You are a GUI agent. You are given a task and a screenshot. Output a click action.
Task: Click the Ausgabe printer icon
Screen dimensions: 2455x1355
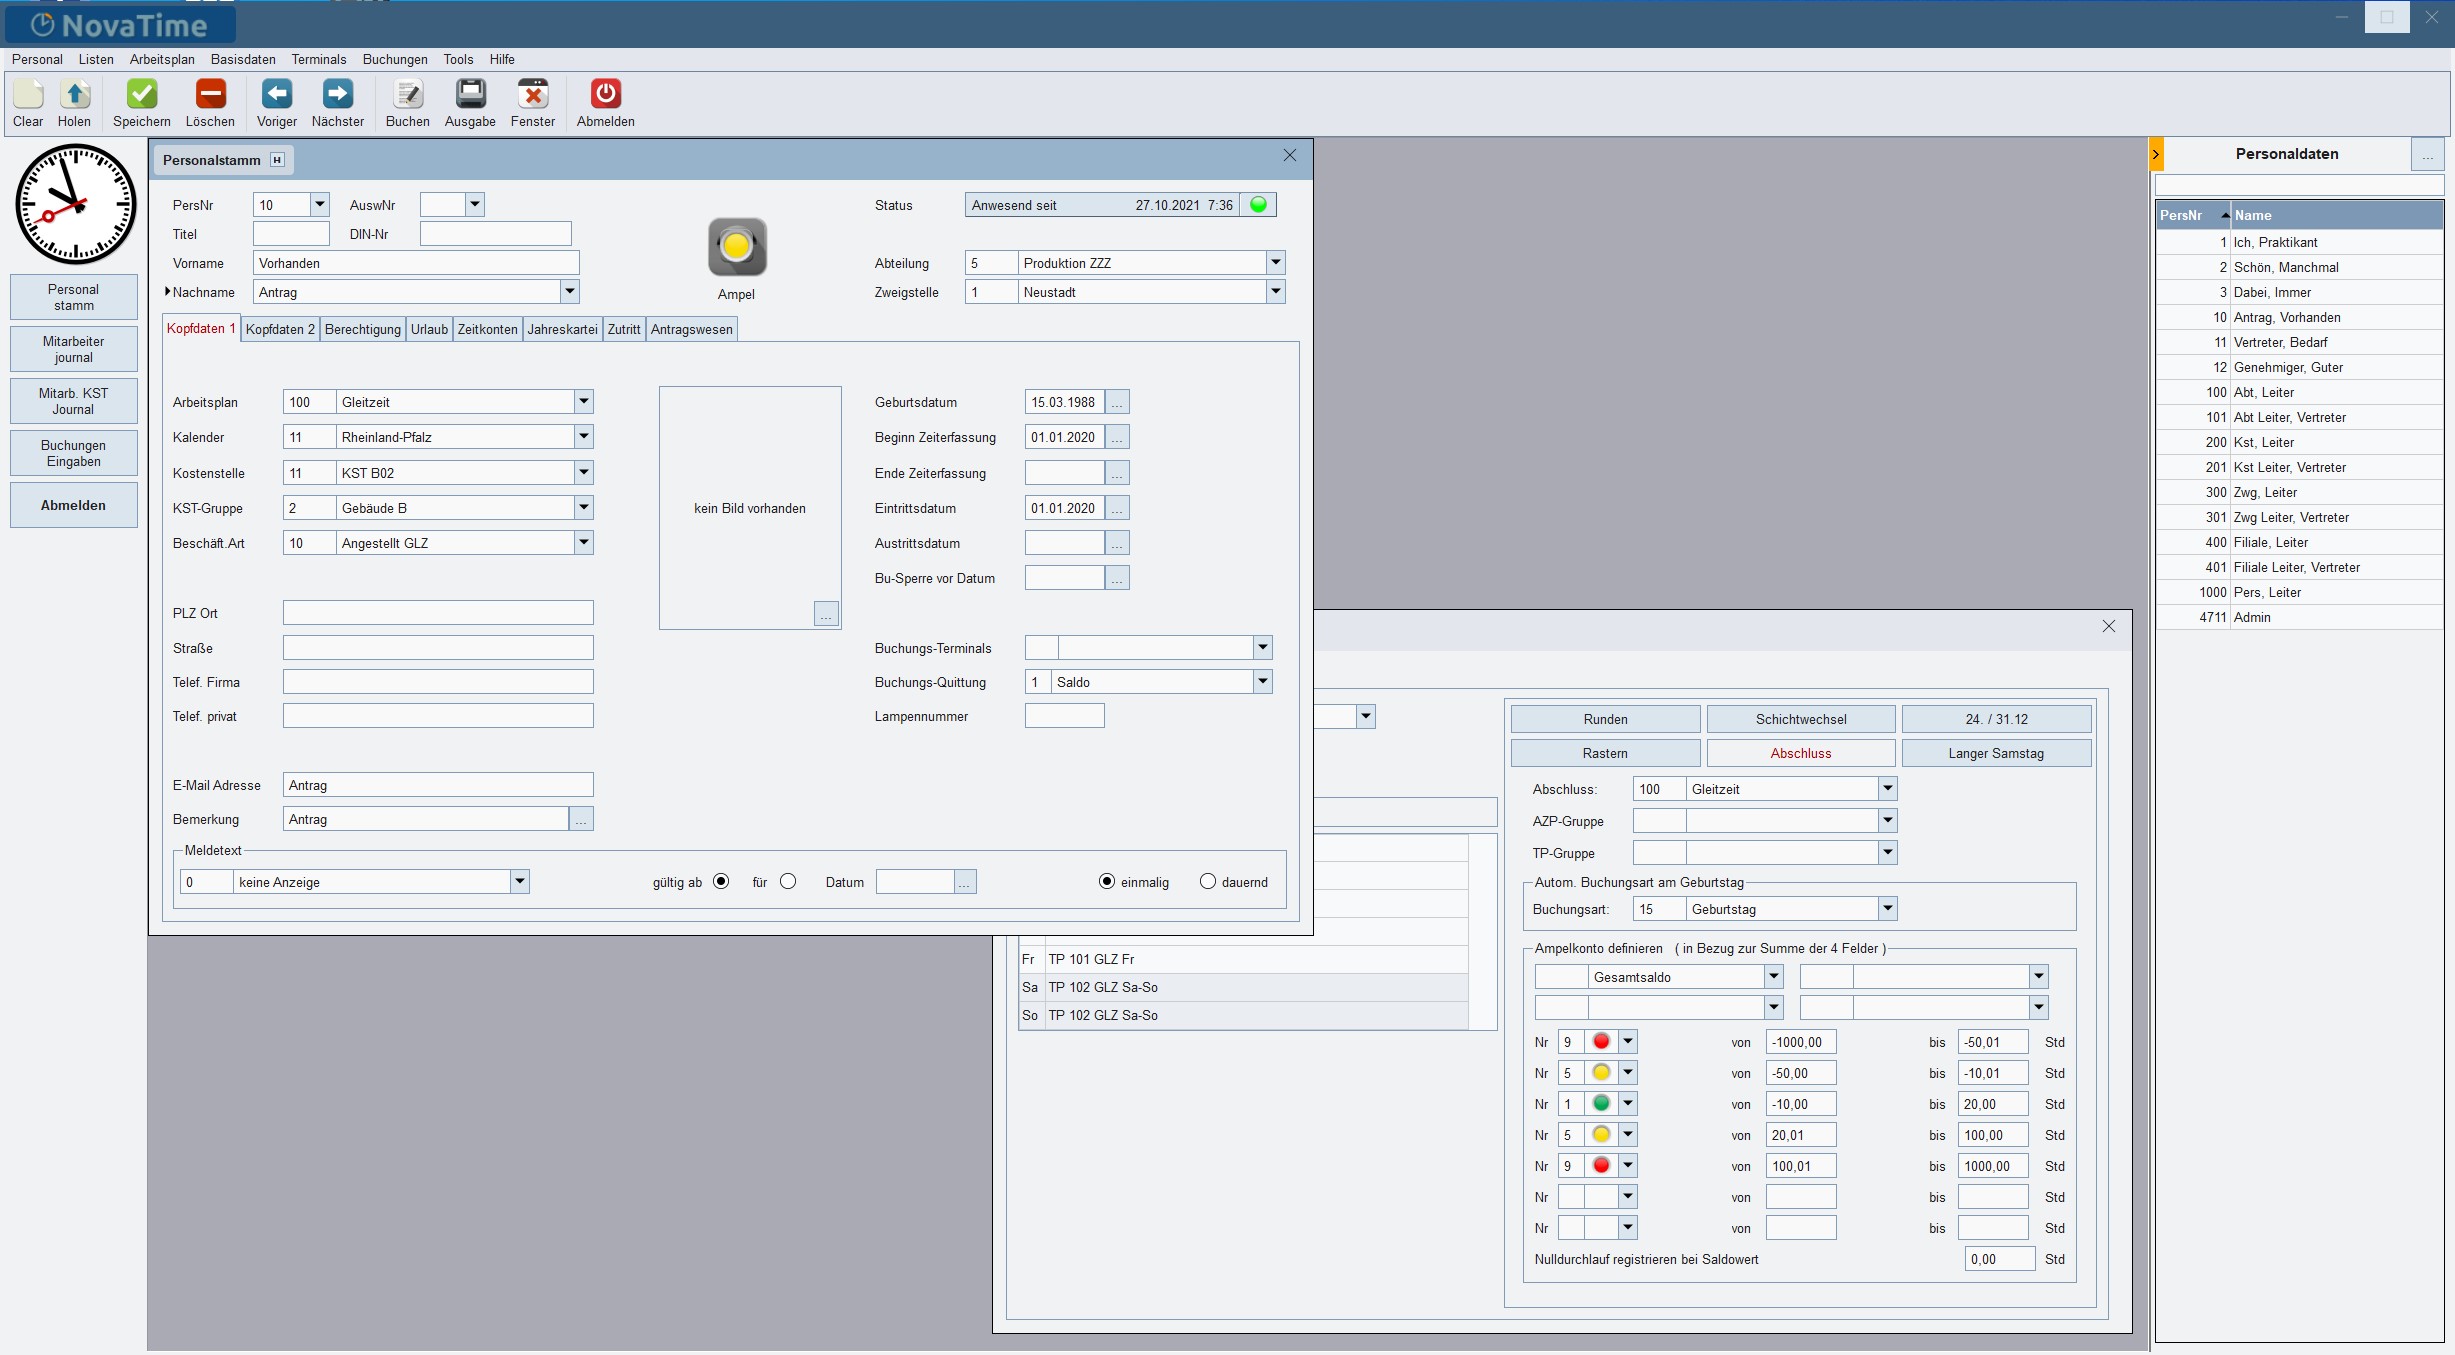point(470,95)
